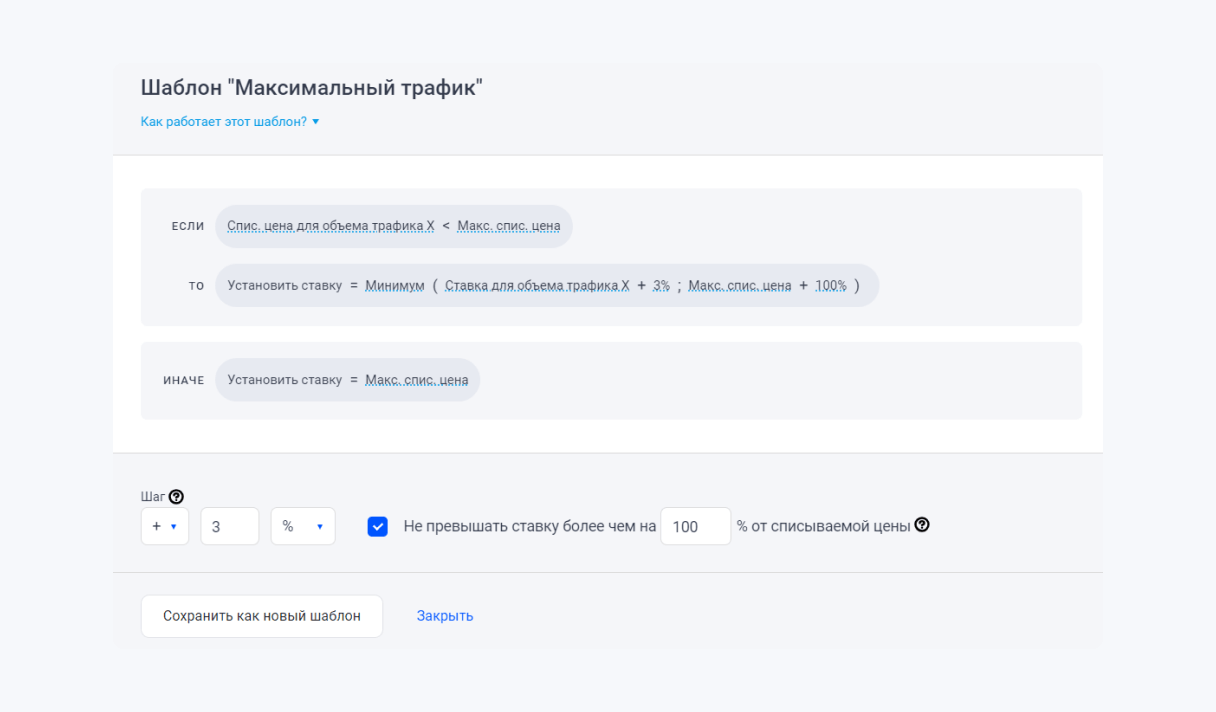1216x712 pixels.
Task: Select Макс. спис. цена in the ИНАЧЕ row
Action: click(x=417, y=379)
